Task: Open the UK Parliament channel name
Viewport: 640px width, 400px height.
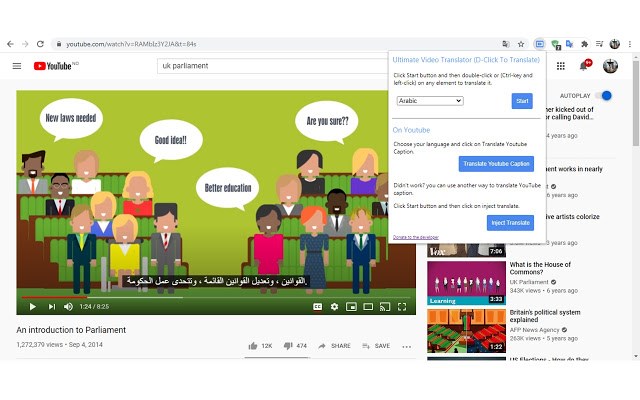Action: [x=529, y=282]
